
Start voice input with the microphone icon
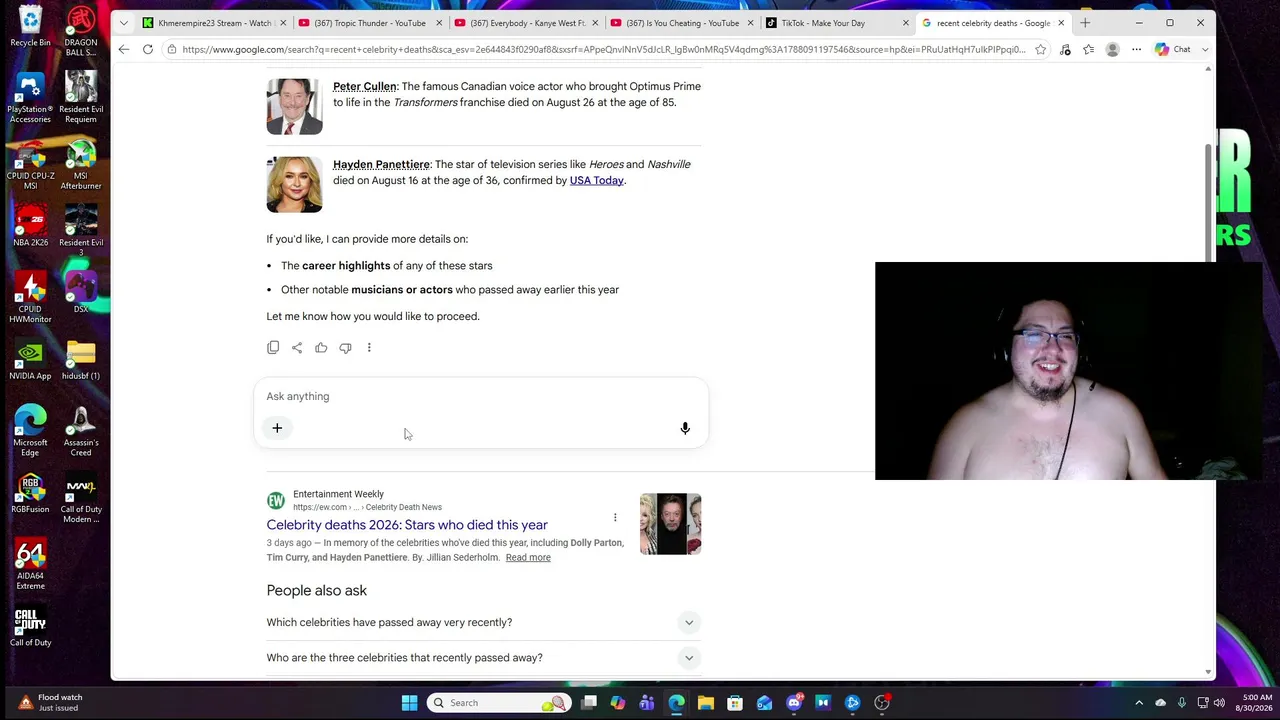(685, 428)
